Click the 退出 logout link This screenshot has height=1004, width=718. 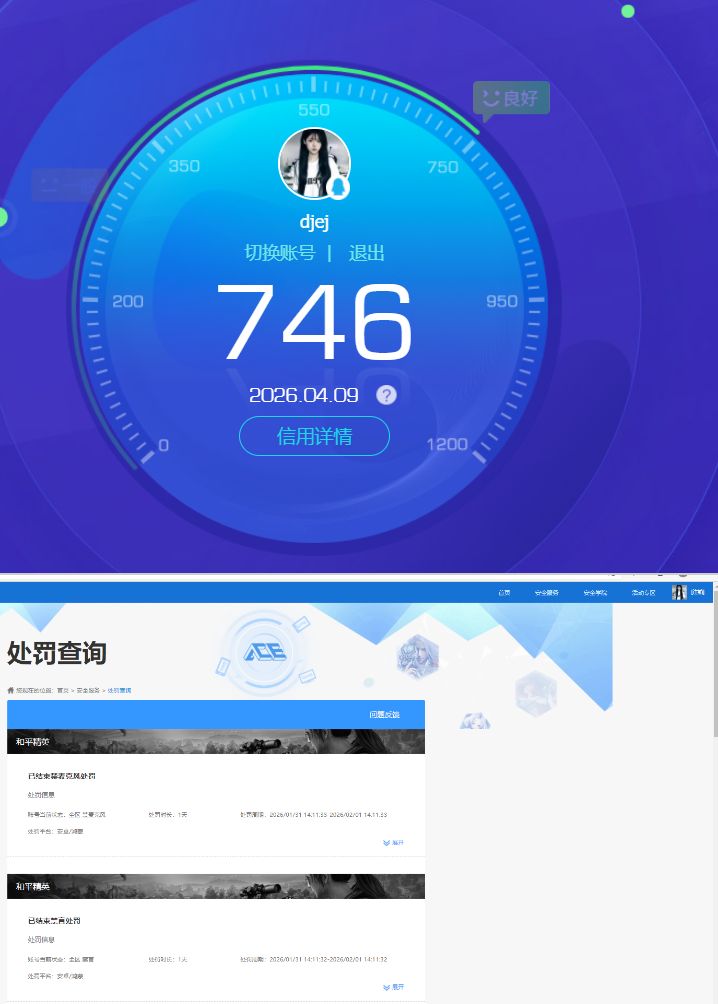366,252
